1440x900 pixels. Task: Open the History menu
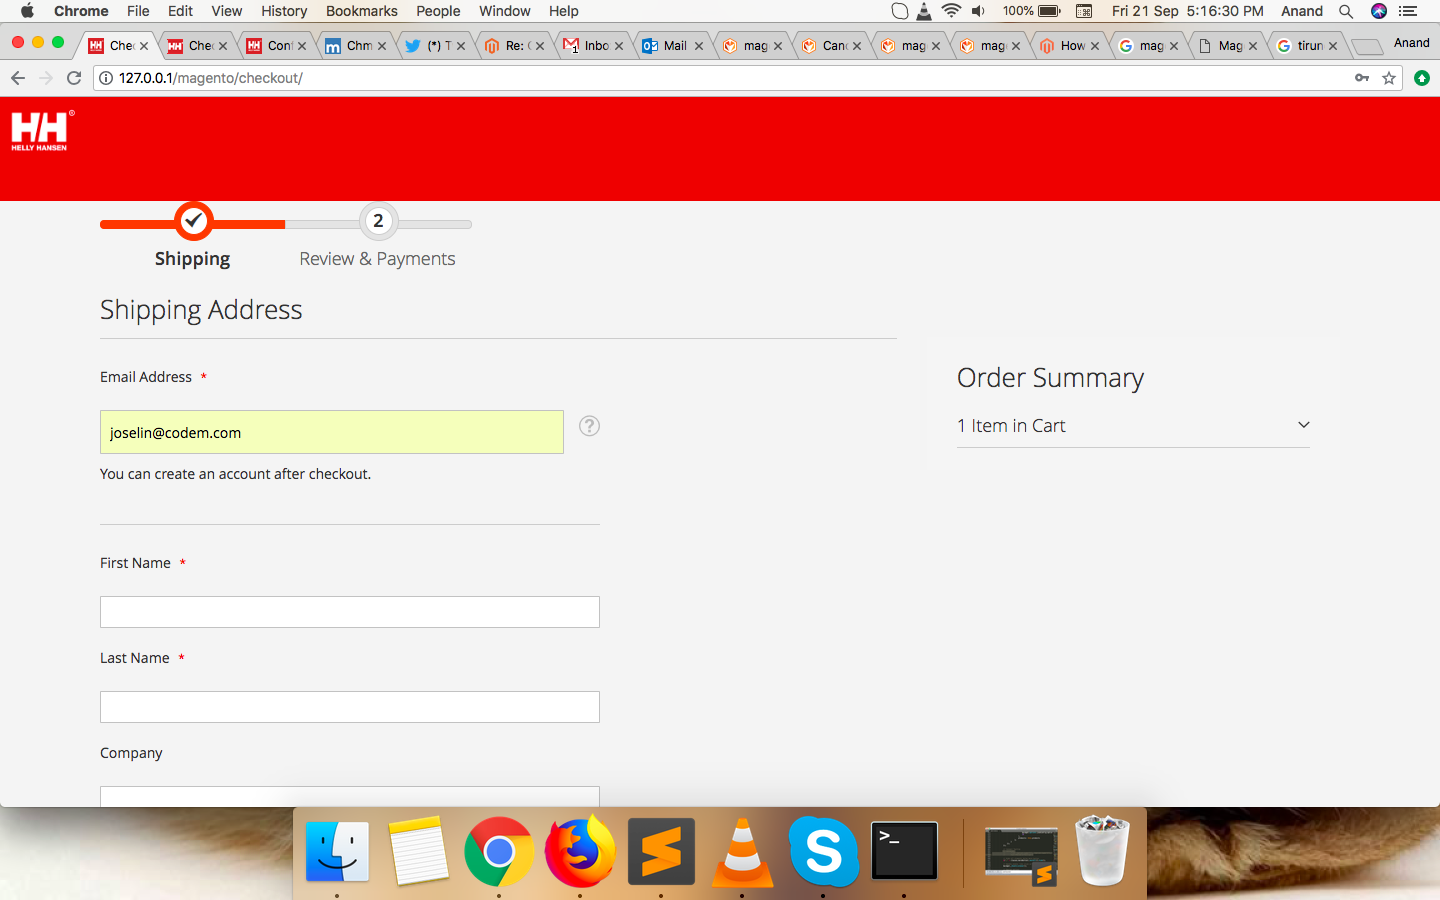coord(284,11)
